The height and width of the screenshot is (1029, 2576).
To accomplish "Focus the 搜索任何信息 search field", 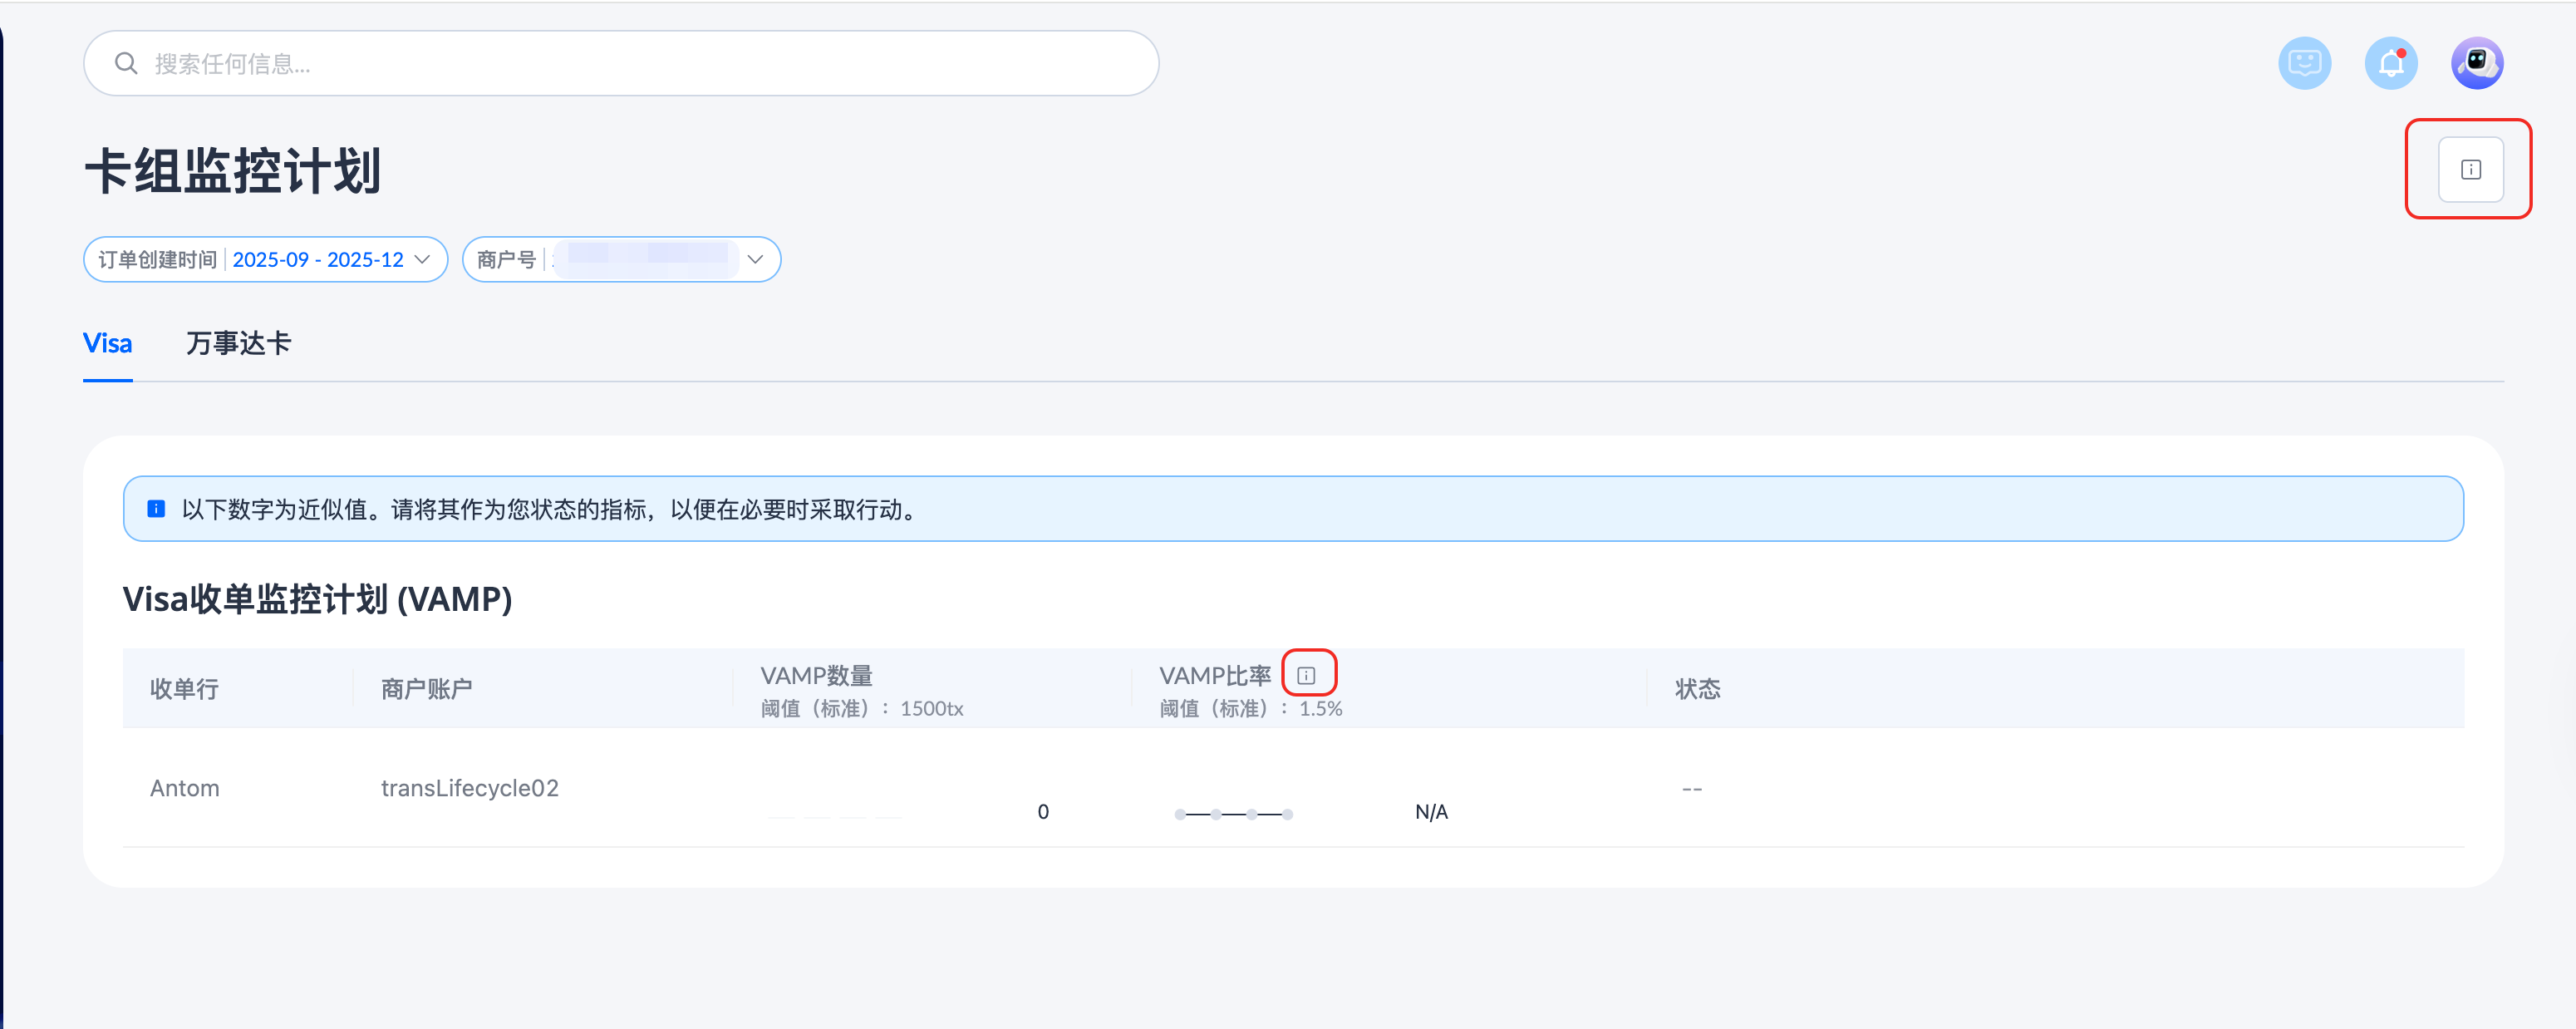I will [x=640, y=64].
